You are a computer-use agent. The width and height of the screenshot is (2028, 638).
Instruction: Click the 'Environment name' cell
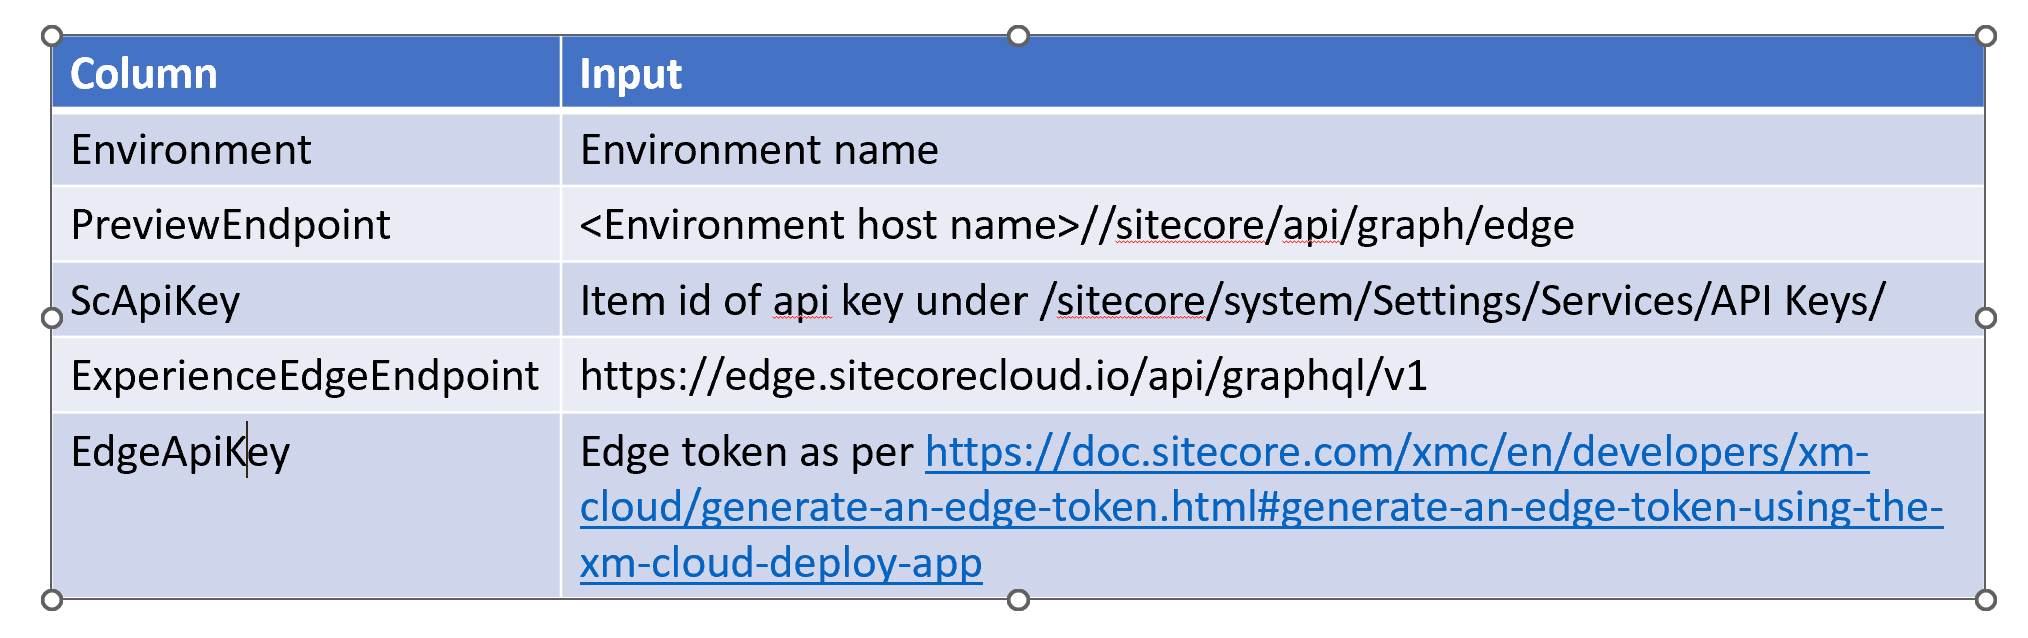click(1273, 149)
